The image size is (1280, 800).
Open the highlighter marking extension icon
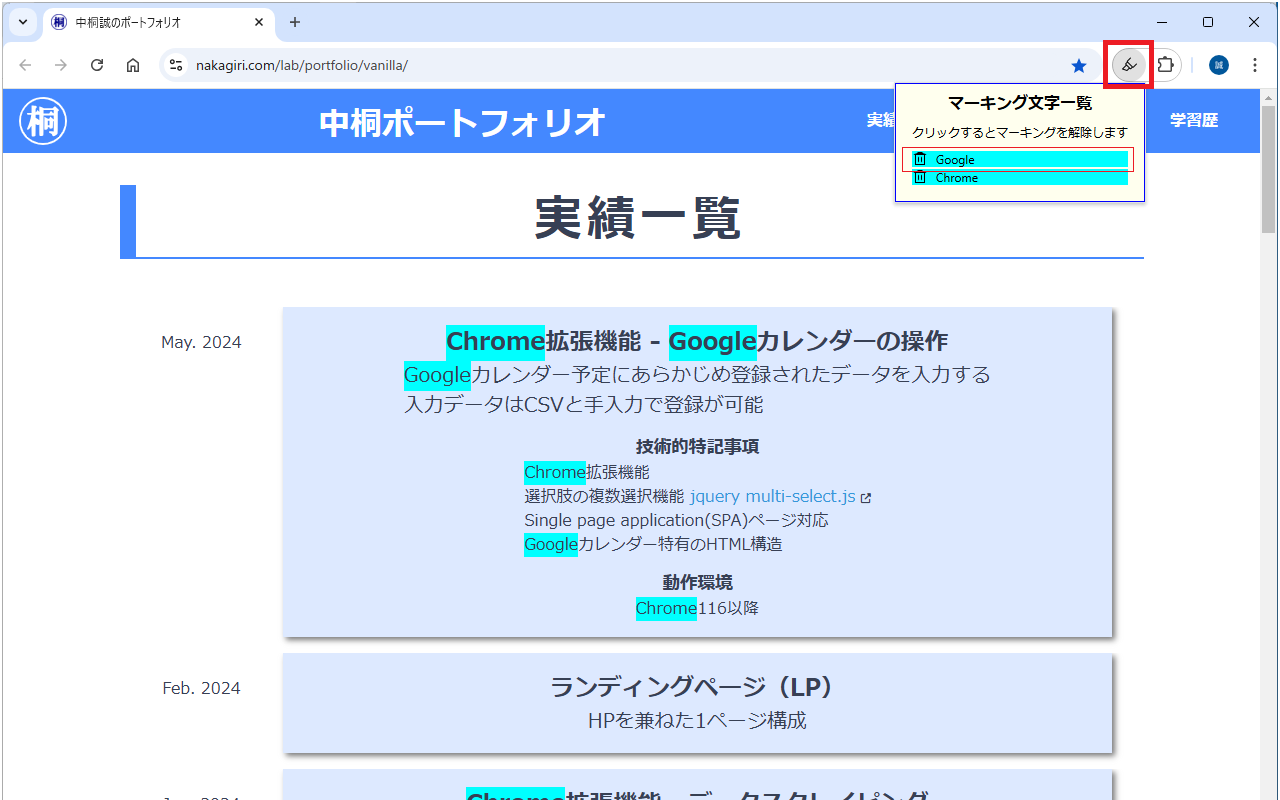[1129, 65]
